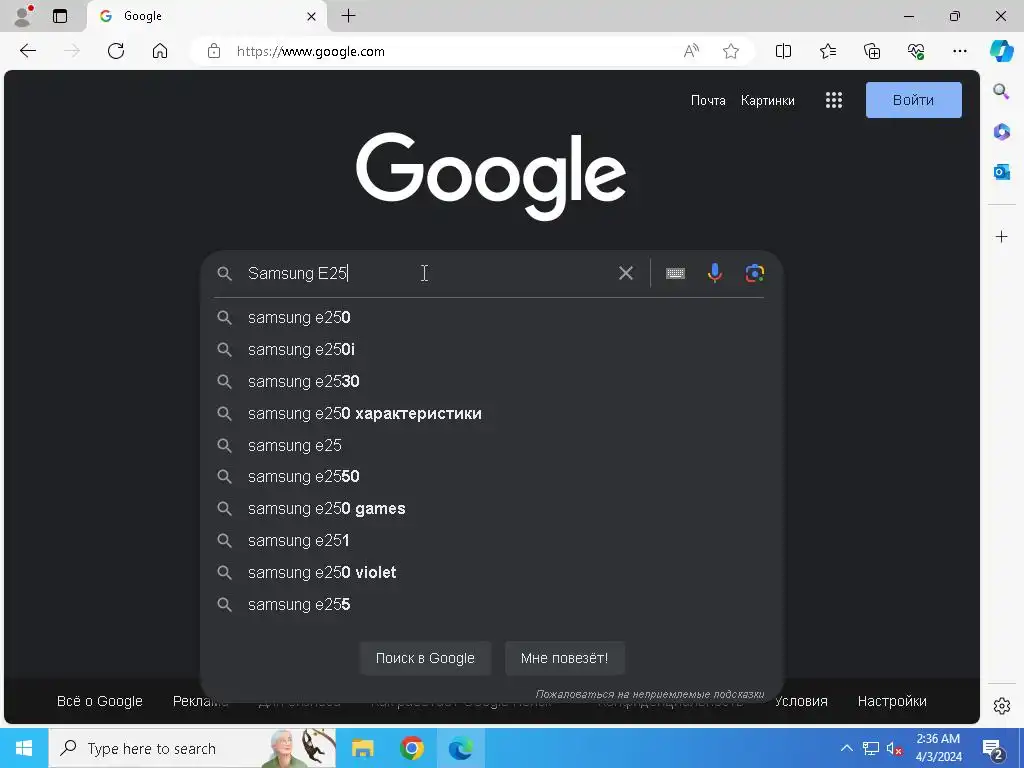1024x768 pixels.
Task: Enable Read aloud icon in address bar
Action: 691,51
